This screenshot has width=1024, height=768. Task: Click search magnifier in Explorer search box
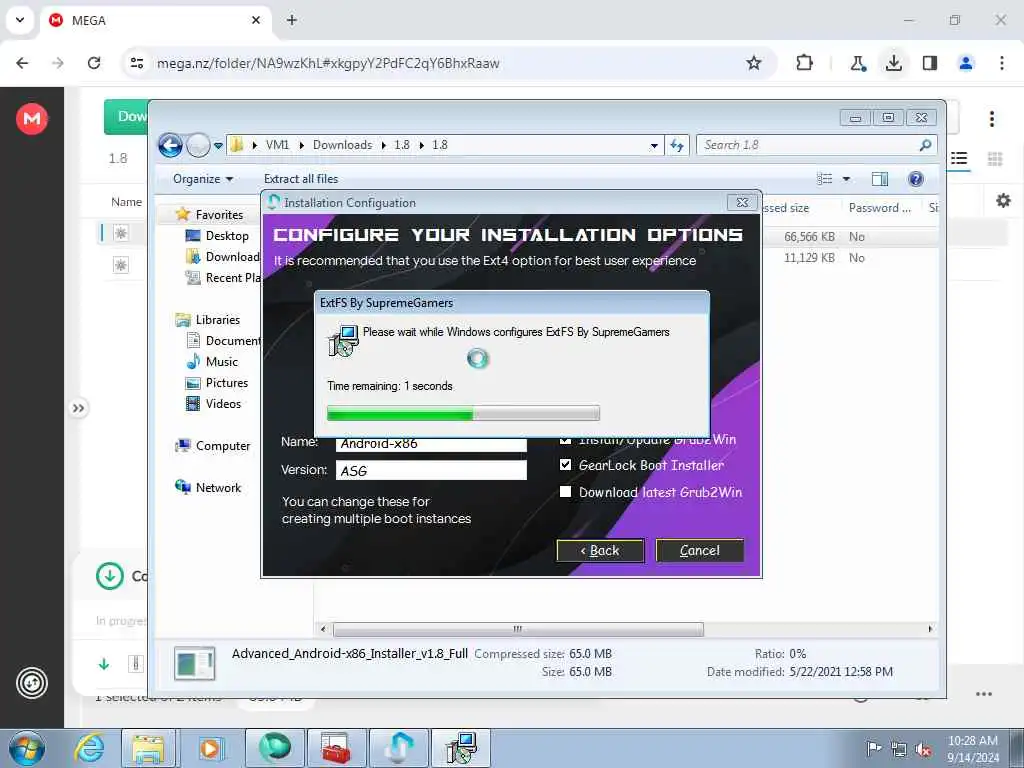pyautogui.click(x=925, y=145)
